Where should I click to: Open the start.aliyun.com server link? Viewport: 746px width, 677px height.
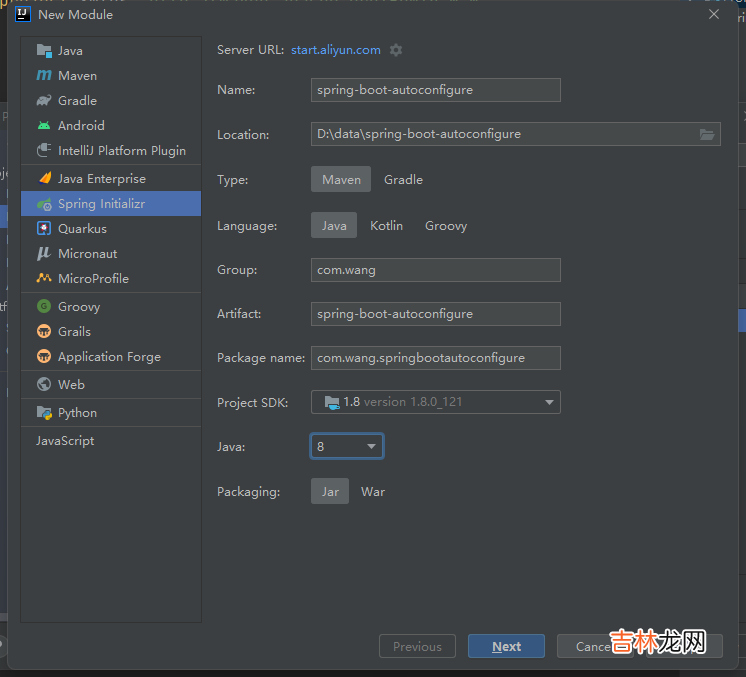[335, 50]
